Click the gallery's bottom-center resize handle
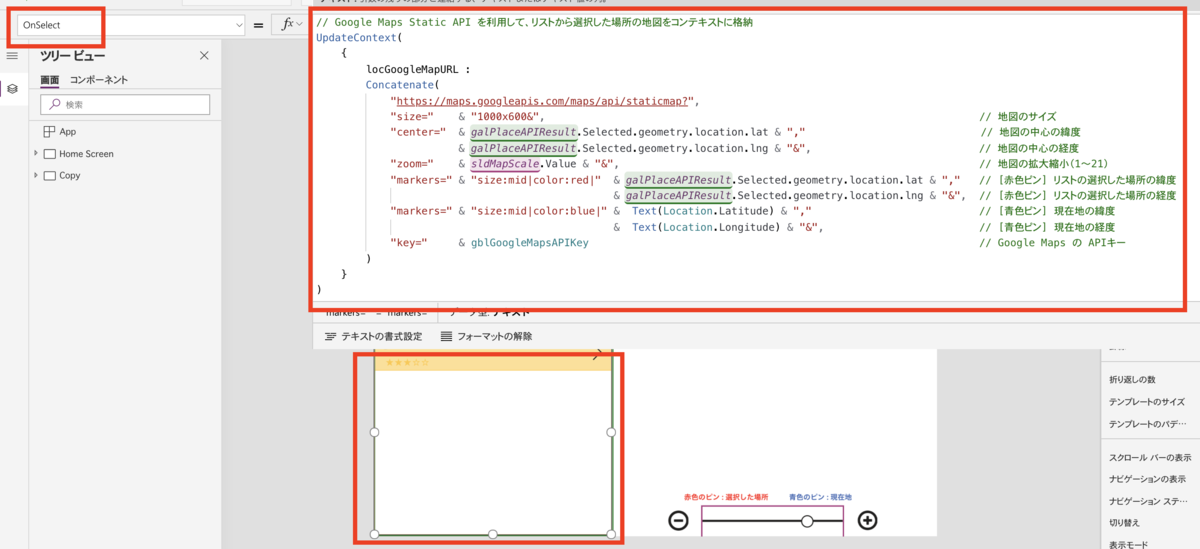Viewport: 1200px width, 549px height. pos(493,534)
